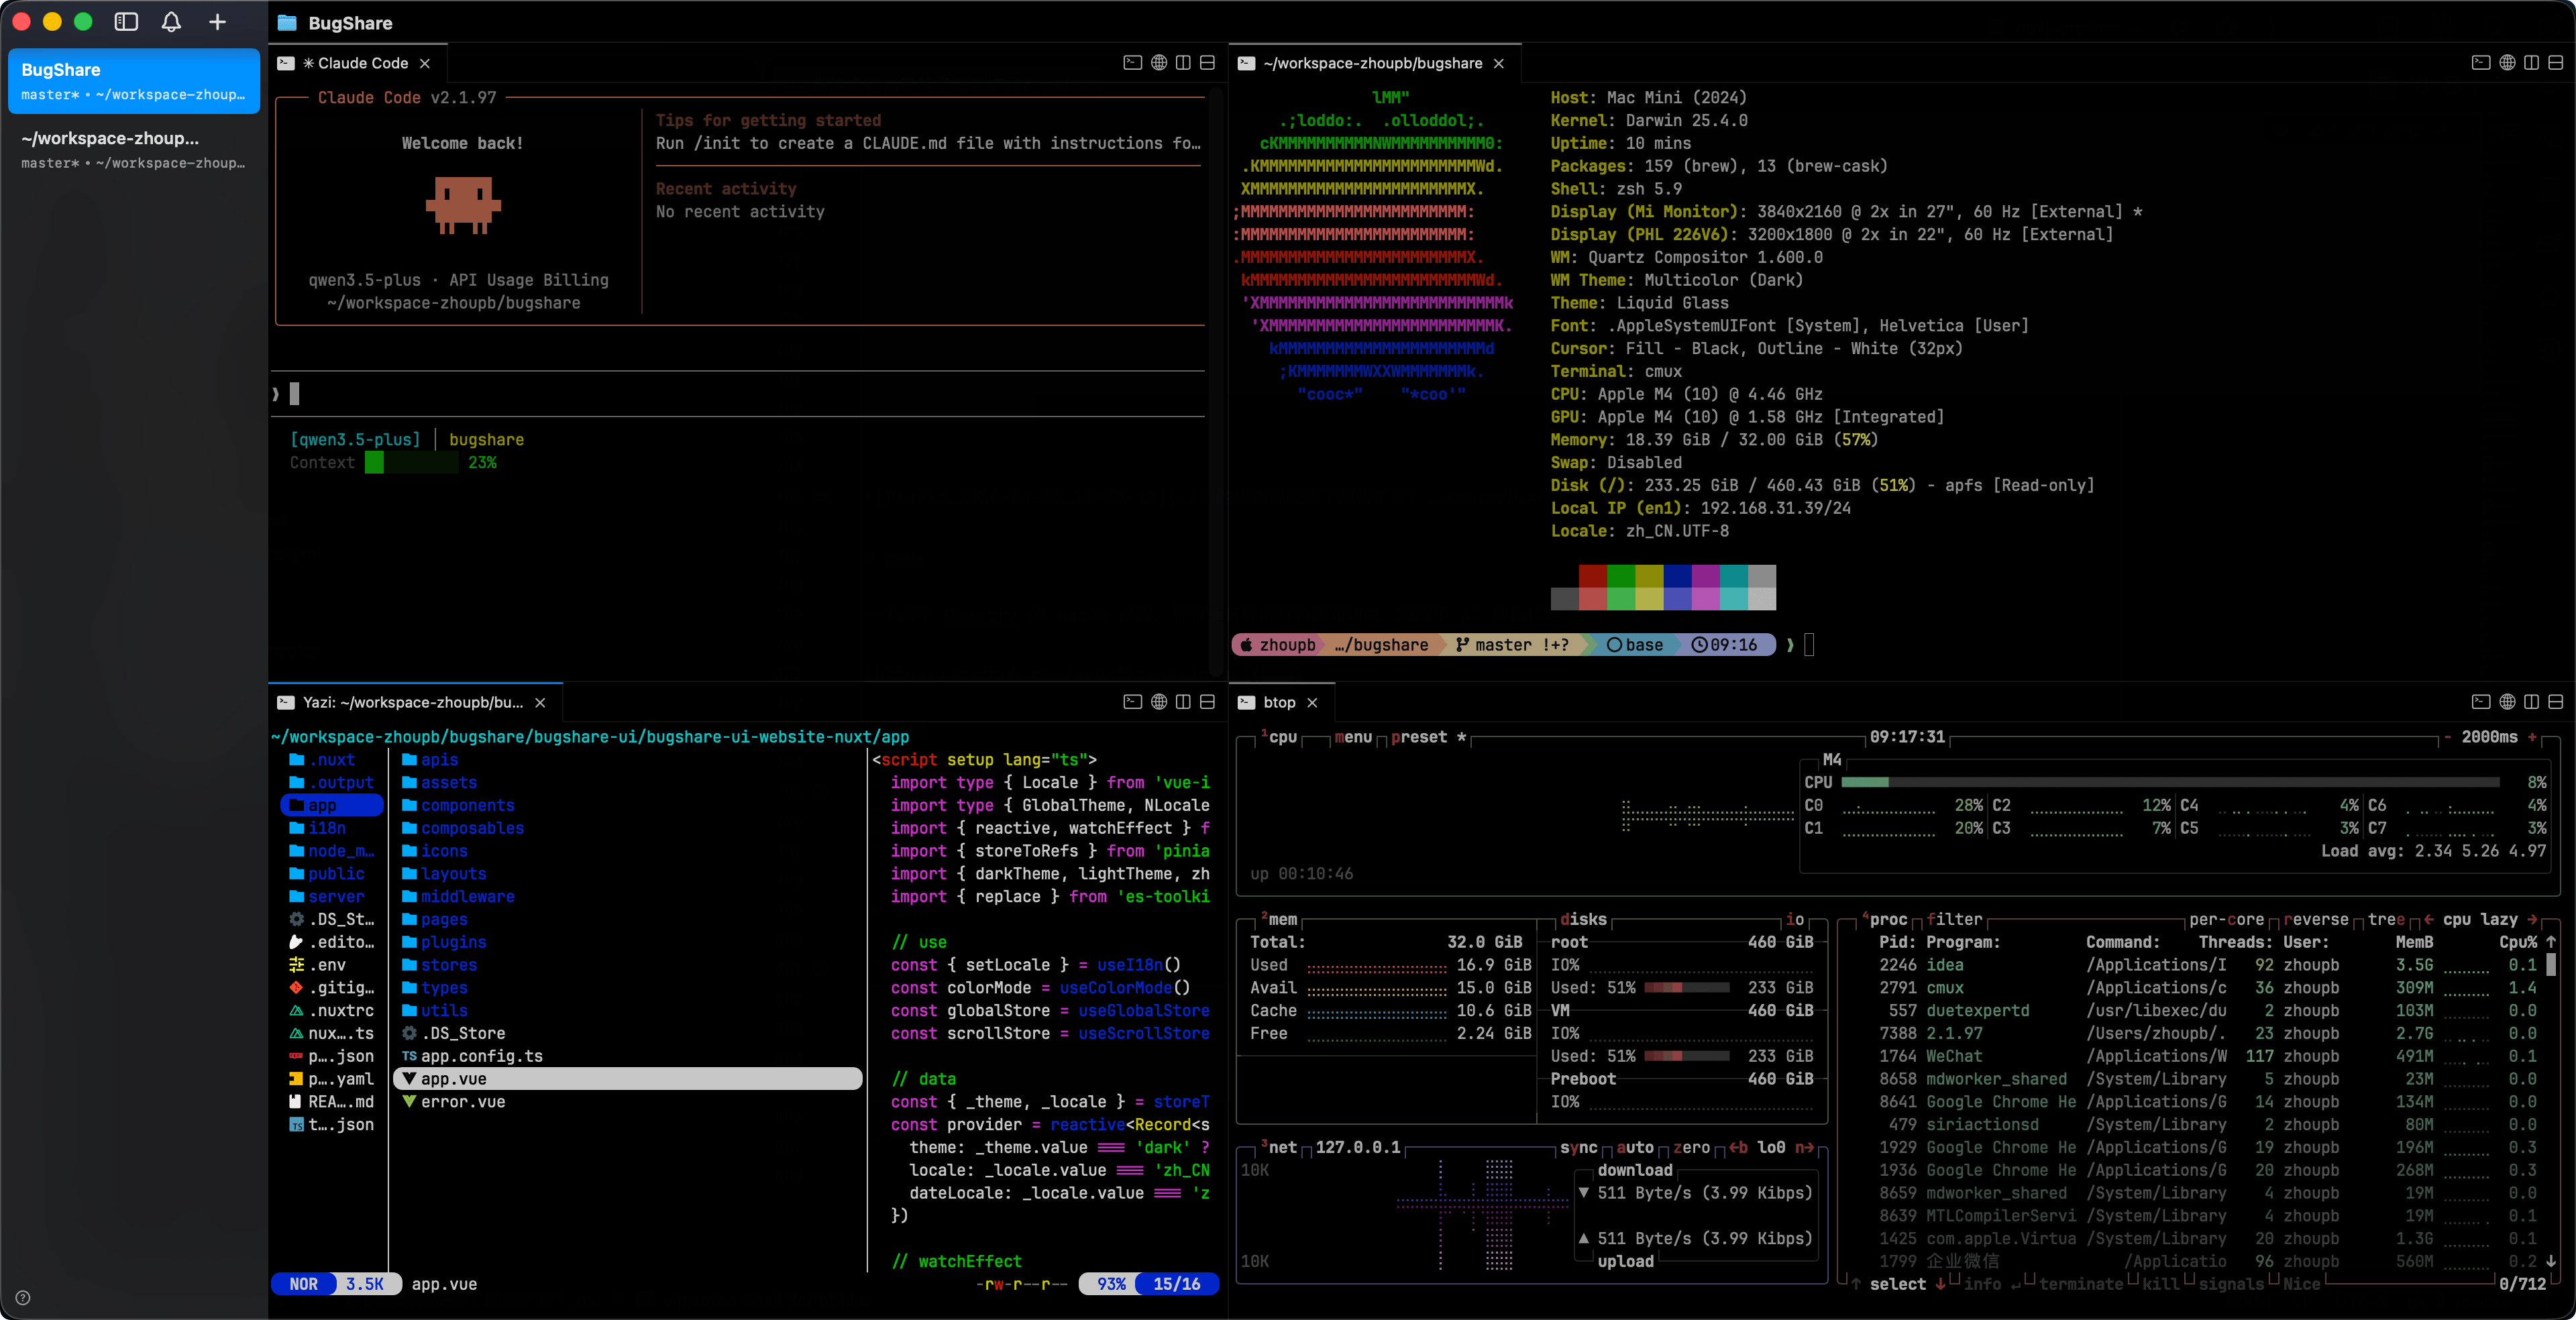Click the help icon in the sidebar

click(x=23, y=1298)
